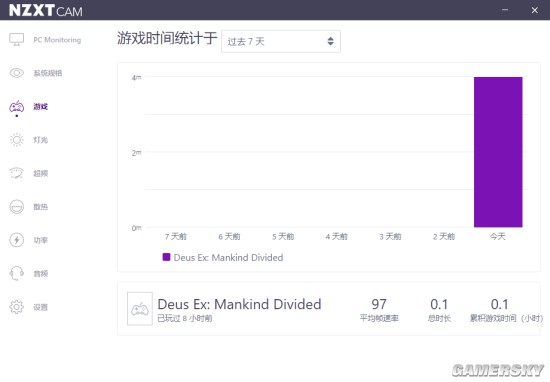This screenshot has width=550, height=382.
Task: Minimize the NZXT CAM window
Action: (505, 10)
